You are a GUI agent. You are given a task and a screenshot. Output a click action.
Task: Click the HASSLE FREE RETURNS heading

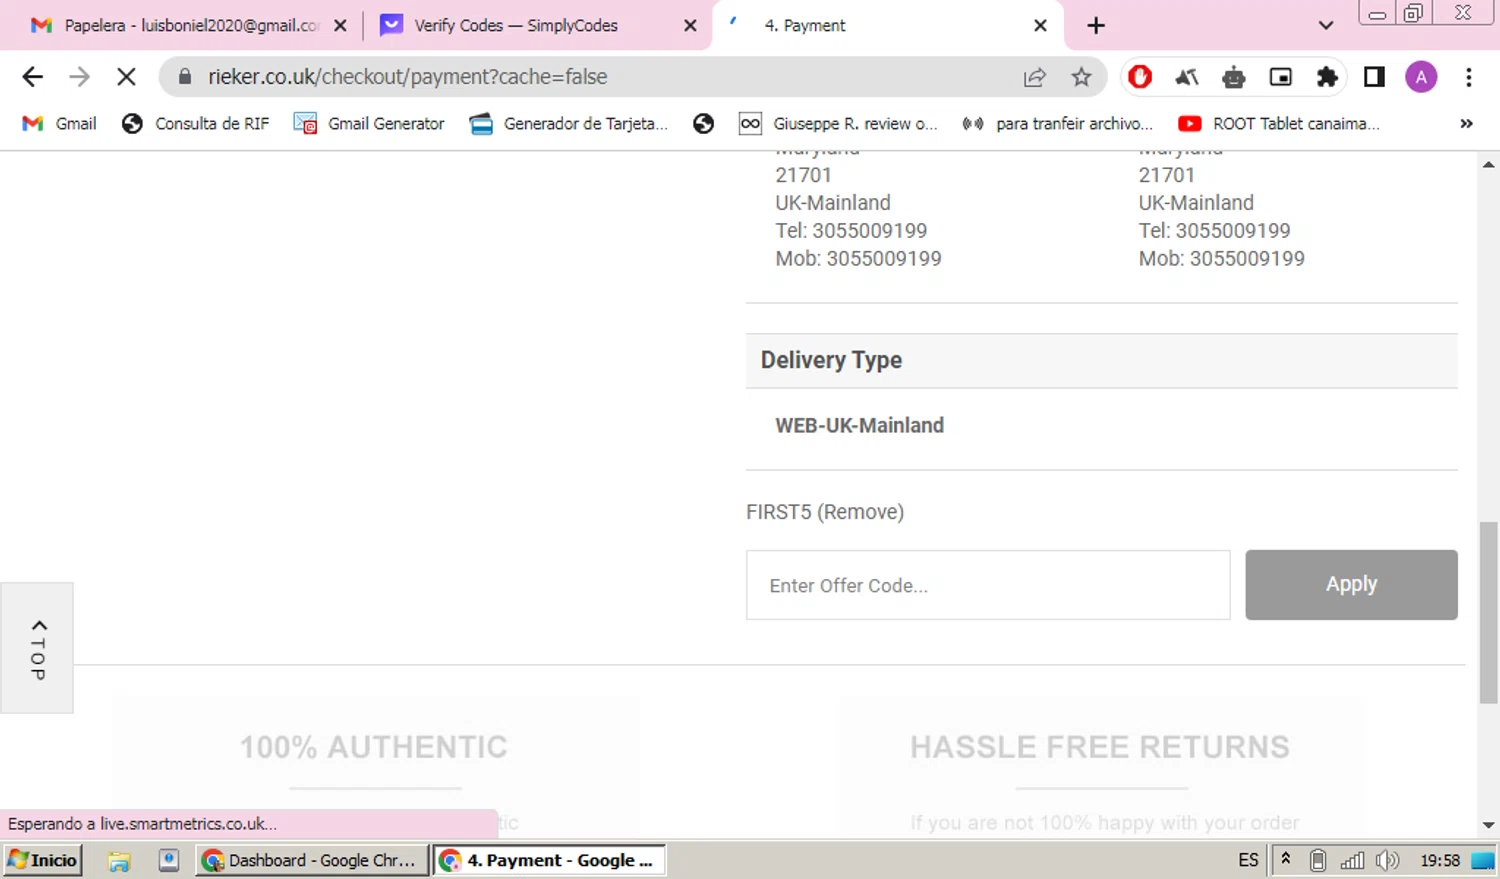[1100, 747]
